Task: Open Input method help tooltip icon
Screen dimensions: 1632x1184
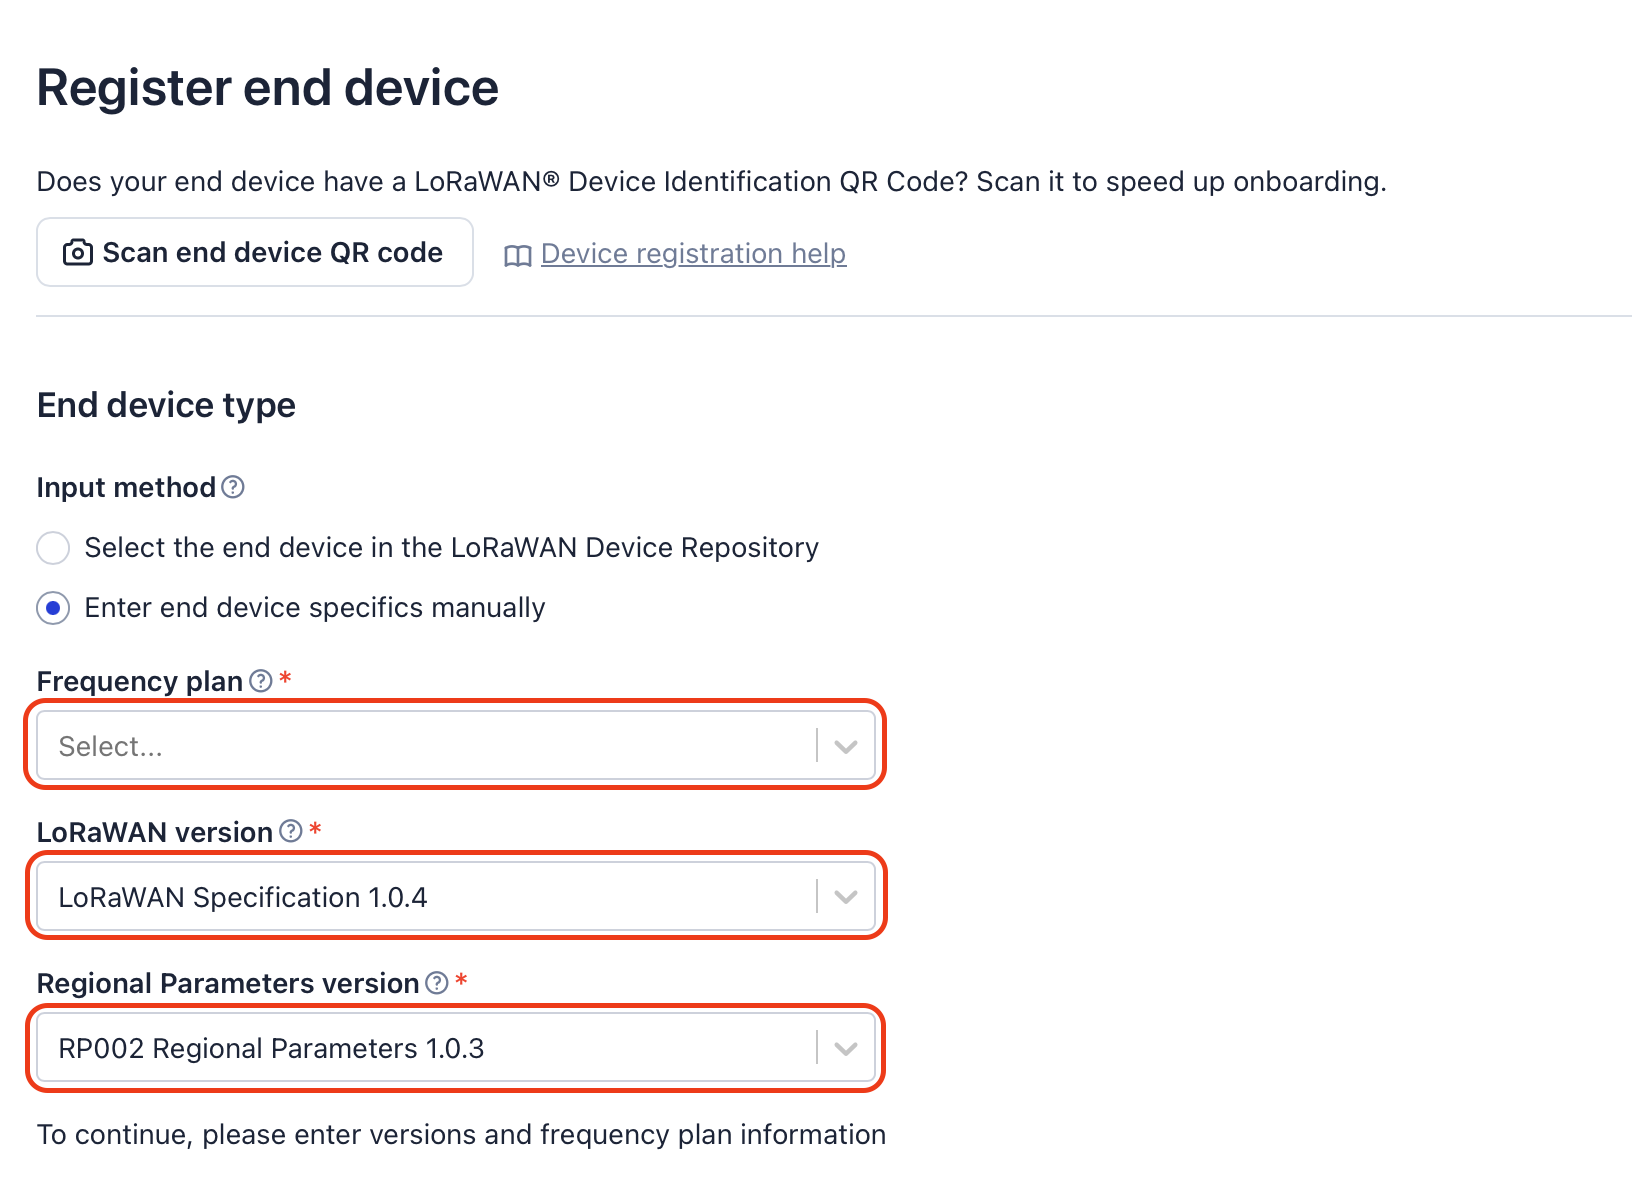Action: click(x=233, y=487)
